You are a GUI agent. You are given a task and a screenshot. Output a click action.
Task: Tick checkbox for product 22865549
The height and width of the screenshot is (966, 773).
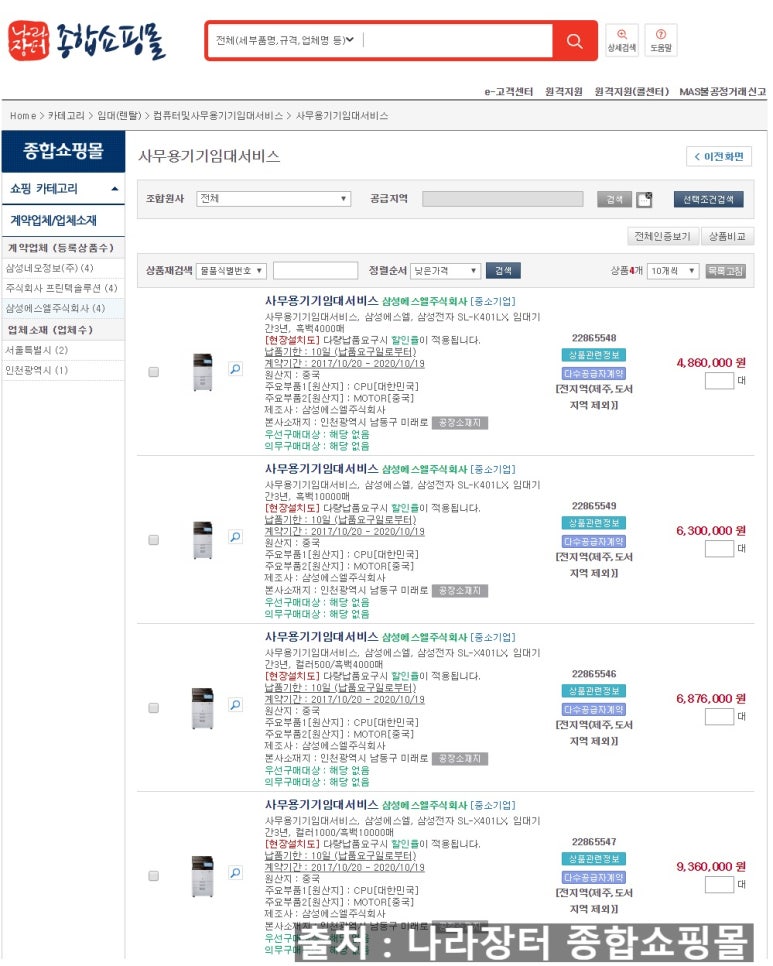point(153,540)
